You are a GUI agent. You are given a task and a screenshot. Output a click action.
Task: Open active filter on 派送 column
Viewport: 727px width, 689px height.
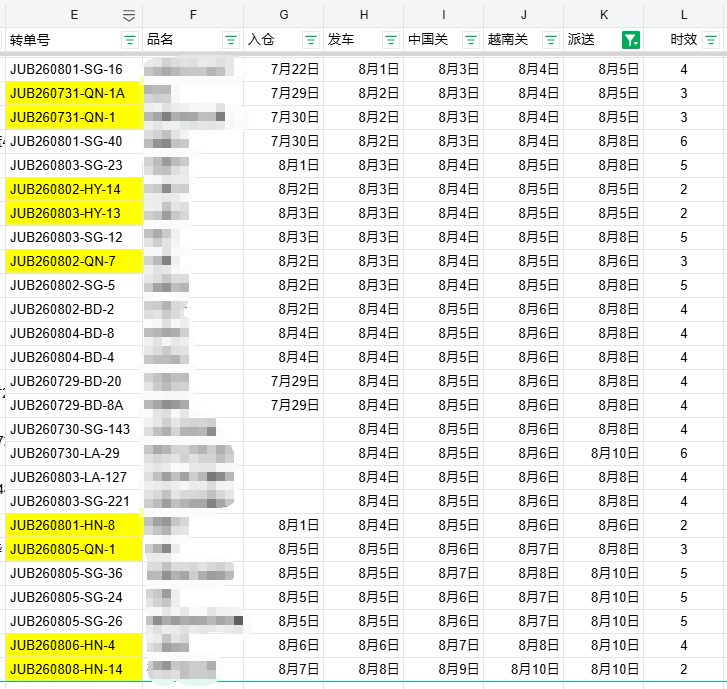coord(631,40)
